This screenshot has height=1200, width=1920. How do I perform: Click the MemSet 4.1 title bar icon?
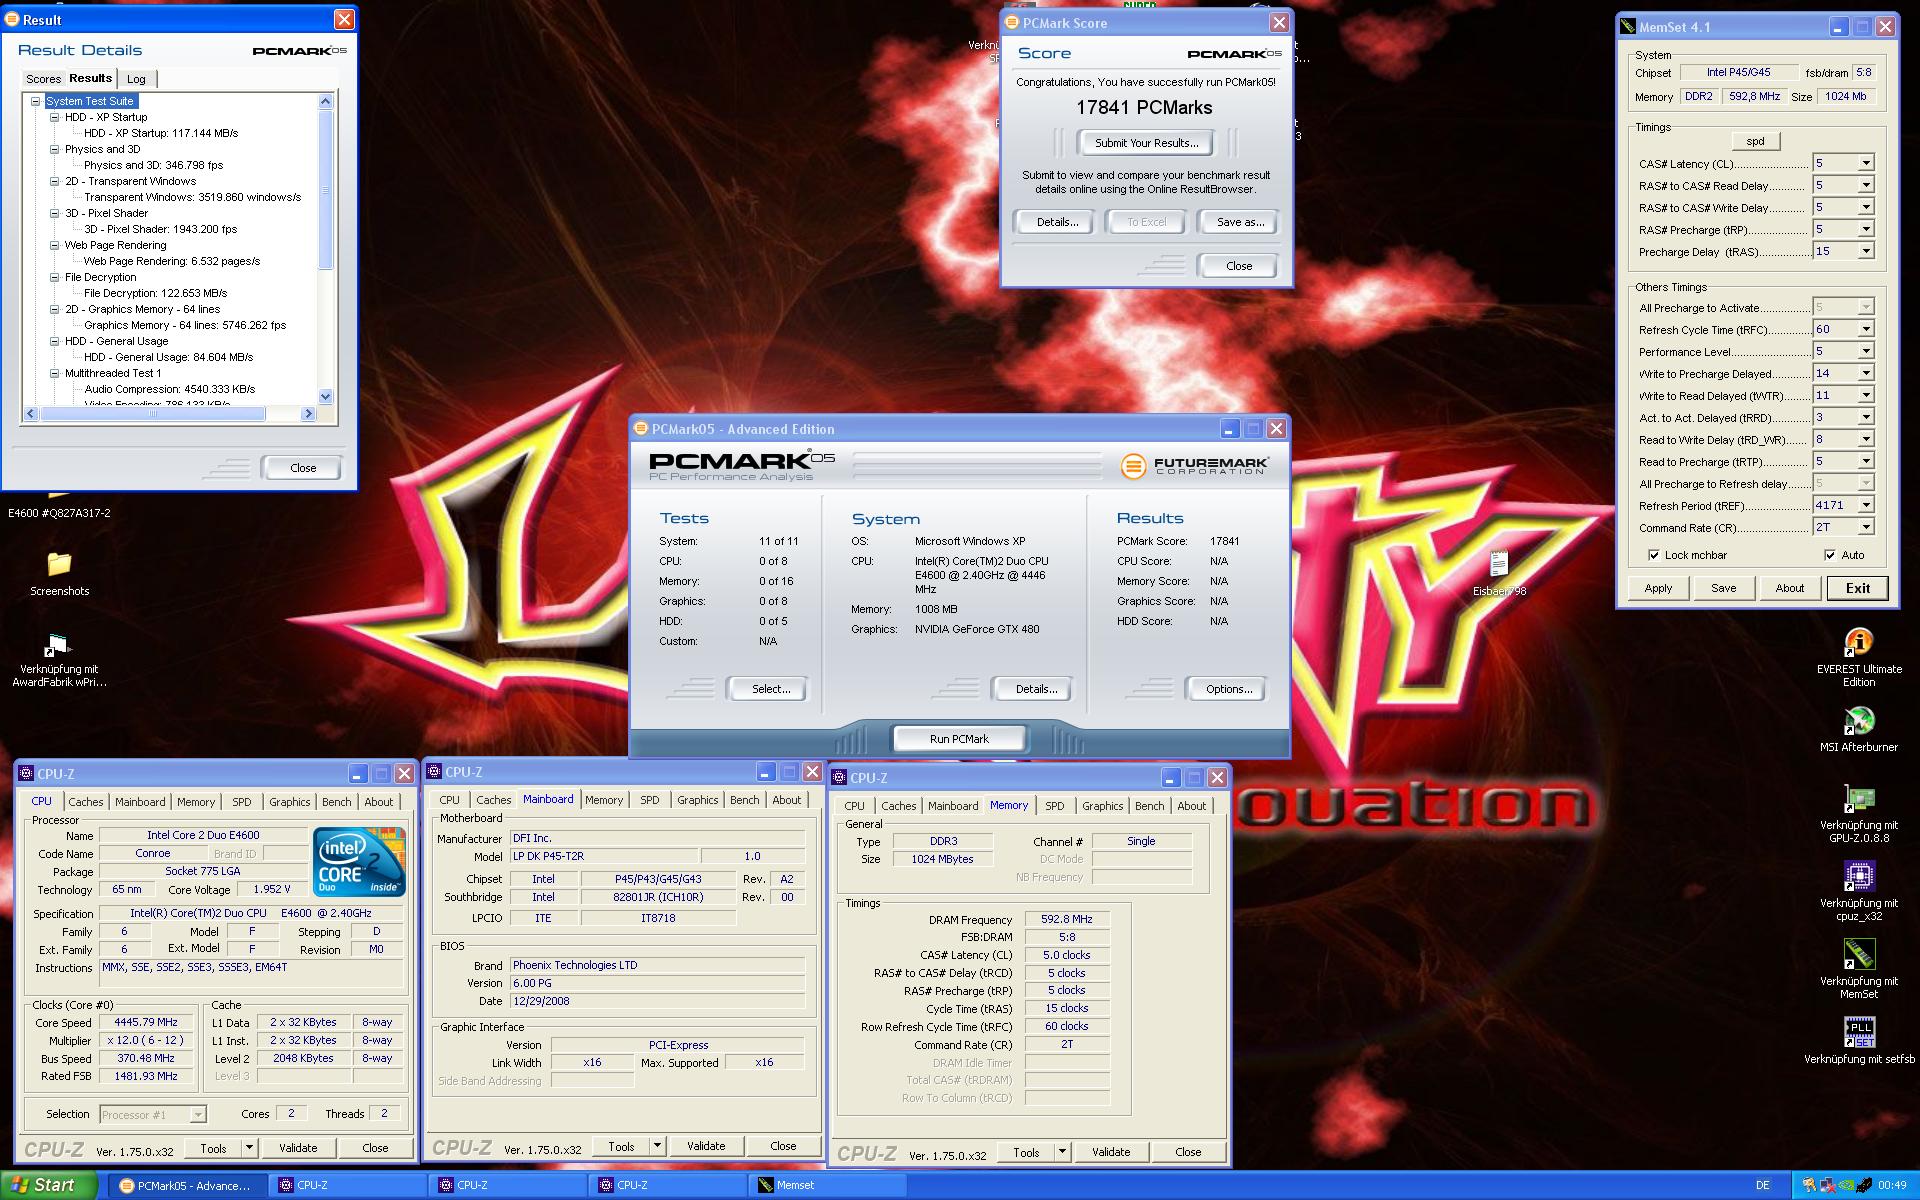(1628, 27)
